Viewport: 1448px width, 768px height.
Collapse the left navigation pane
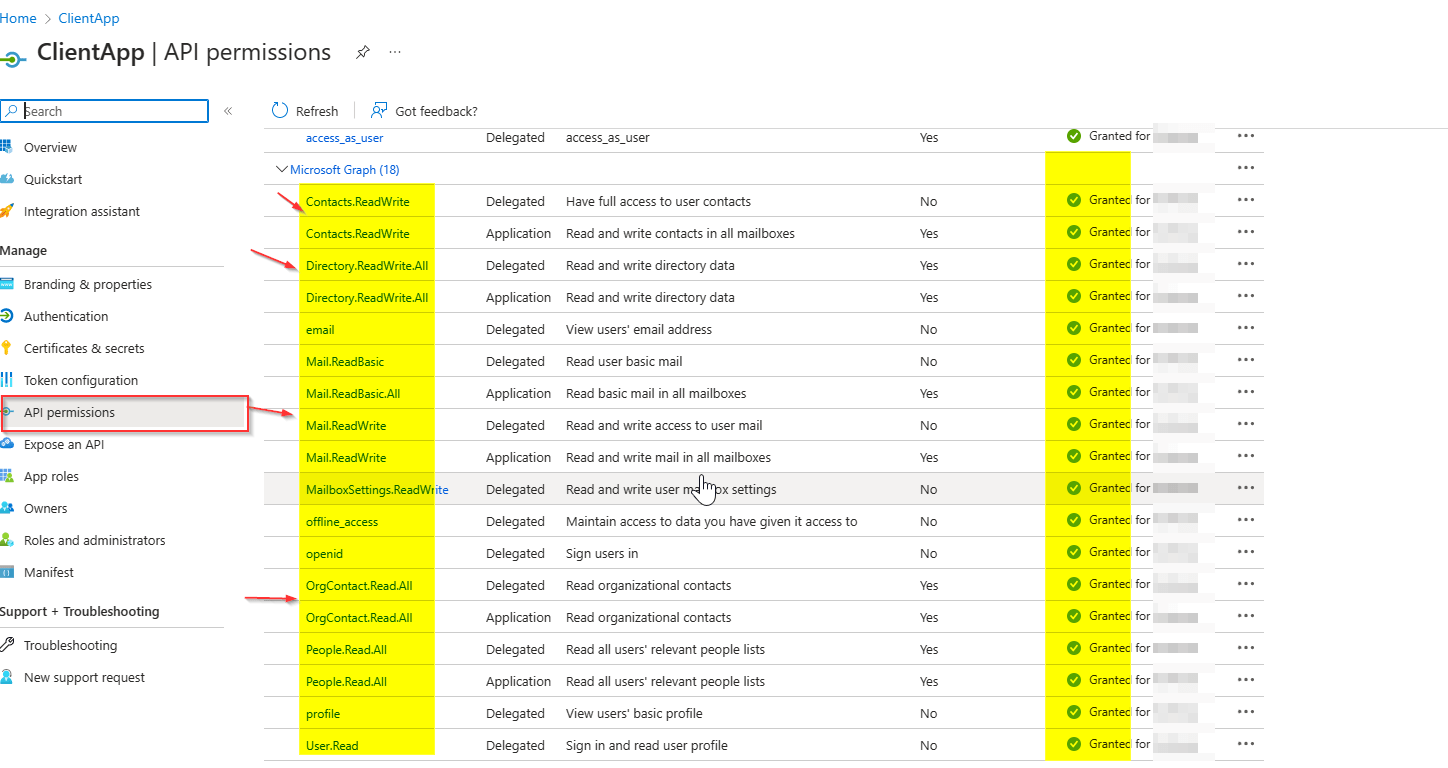click(228, 111)
